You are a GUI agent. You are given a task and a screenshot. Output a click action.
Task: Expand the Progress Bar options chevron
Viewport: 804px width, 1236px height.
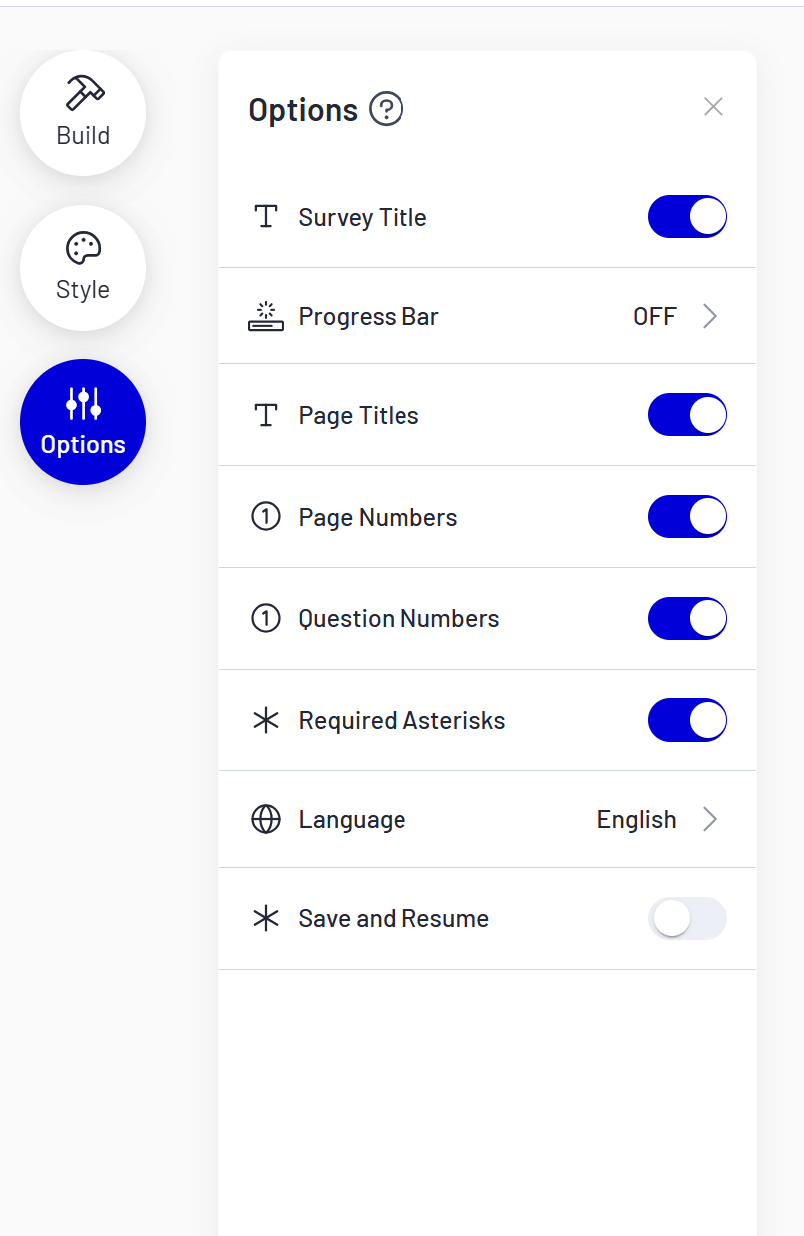(710, 316)
